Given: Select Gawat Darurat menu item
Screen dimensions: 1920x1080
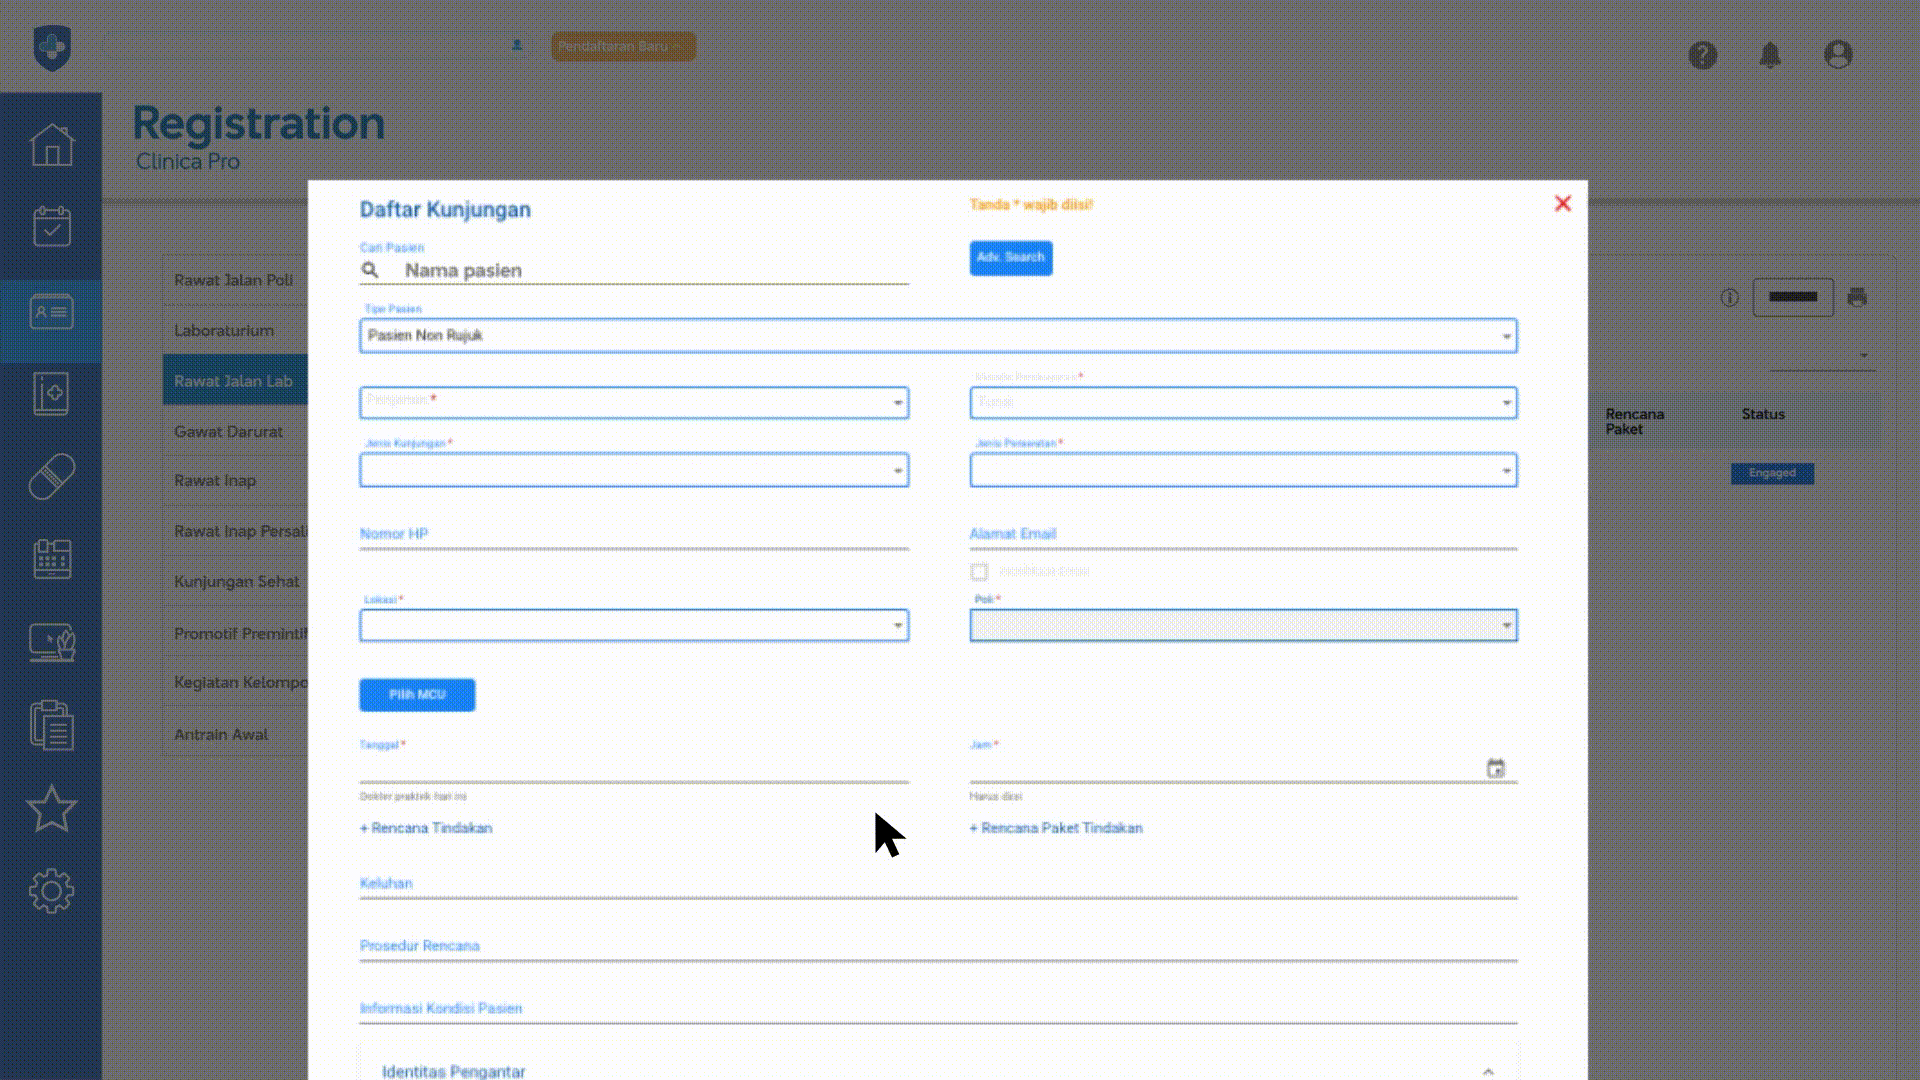Looking at the screenshot, I should (229, 432).
